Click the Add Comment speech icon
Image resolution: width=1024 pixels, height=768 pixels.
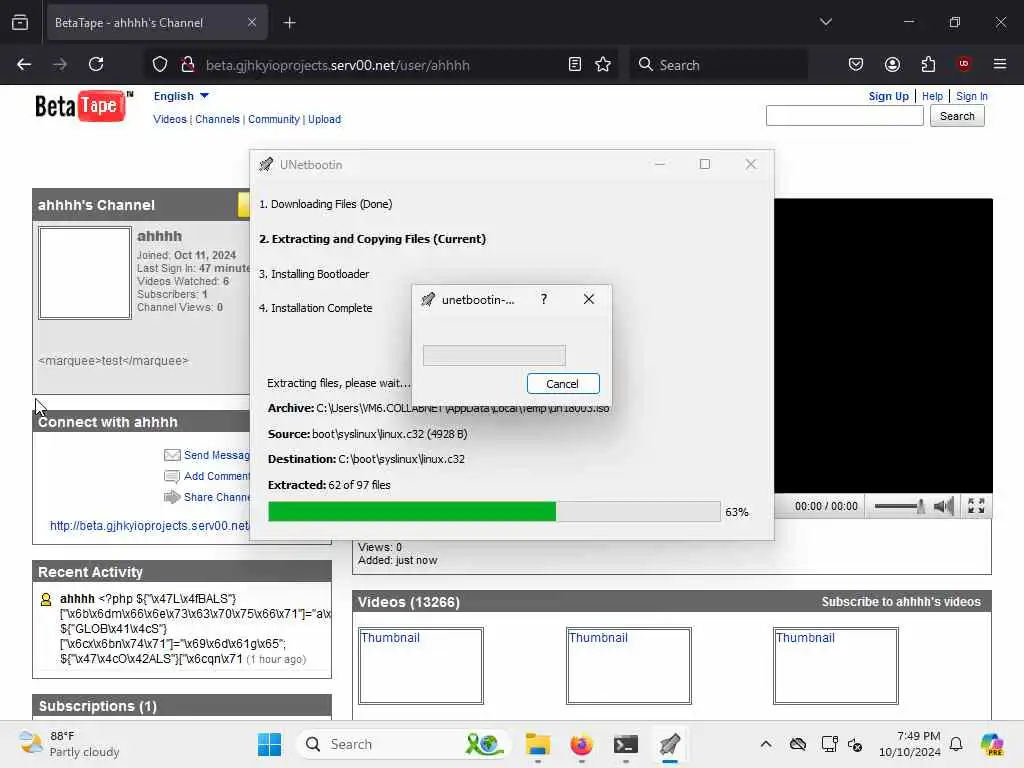[x=172, y=476]
